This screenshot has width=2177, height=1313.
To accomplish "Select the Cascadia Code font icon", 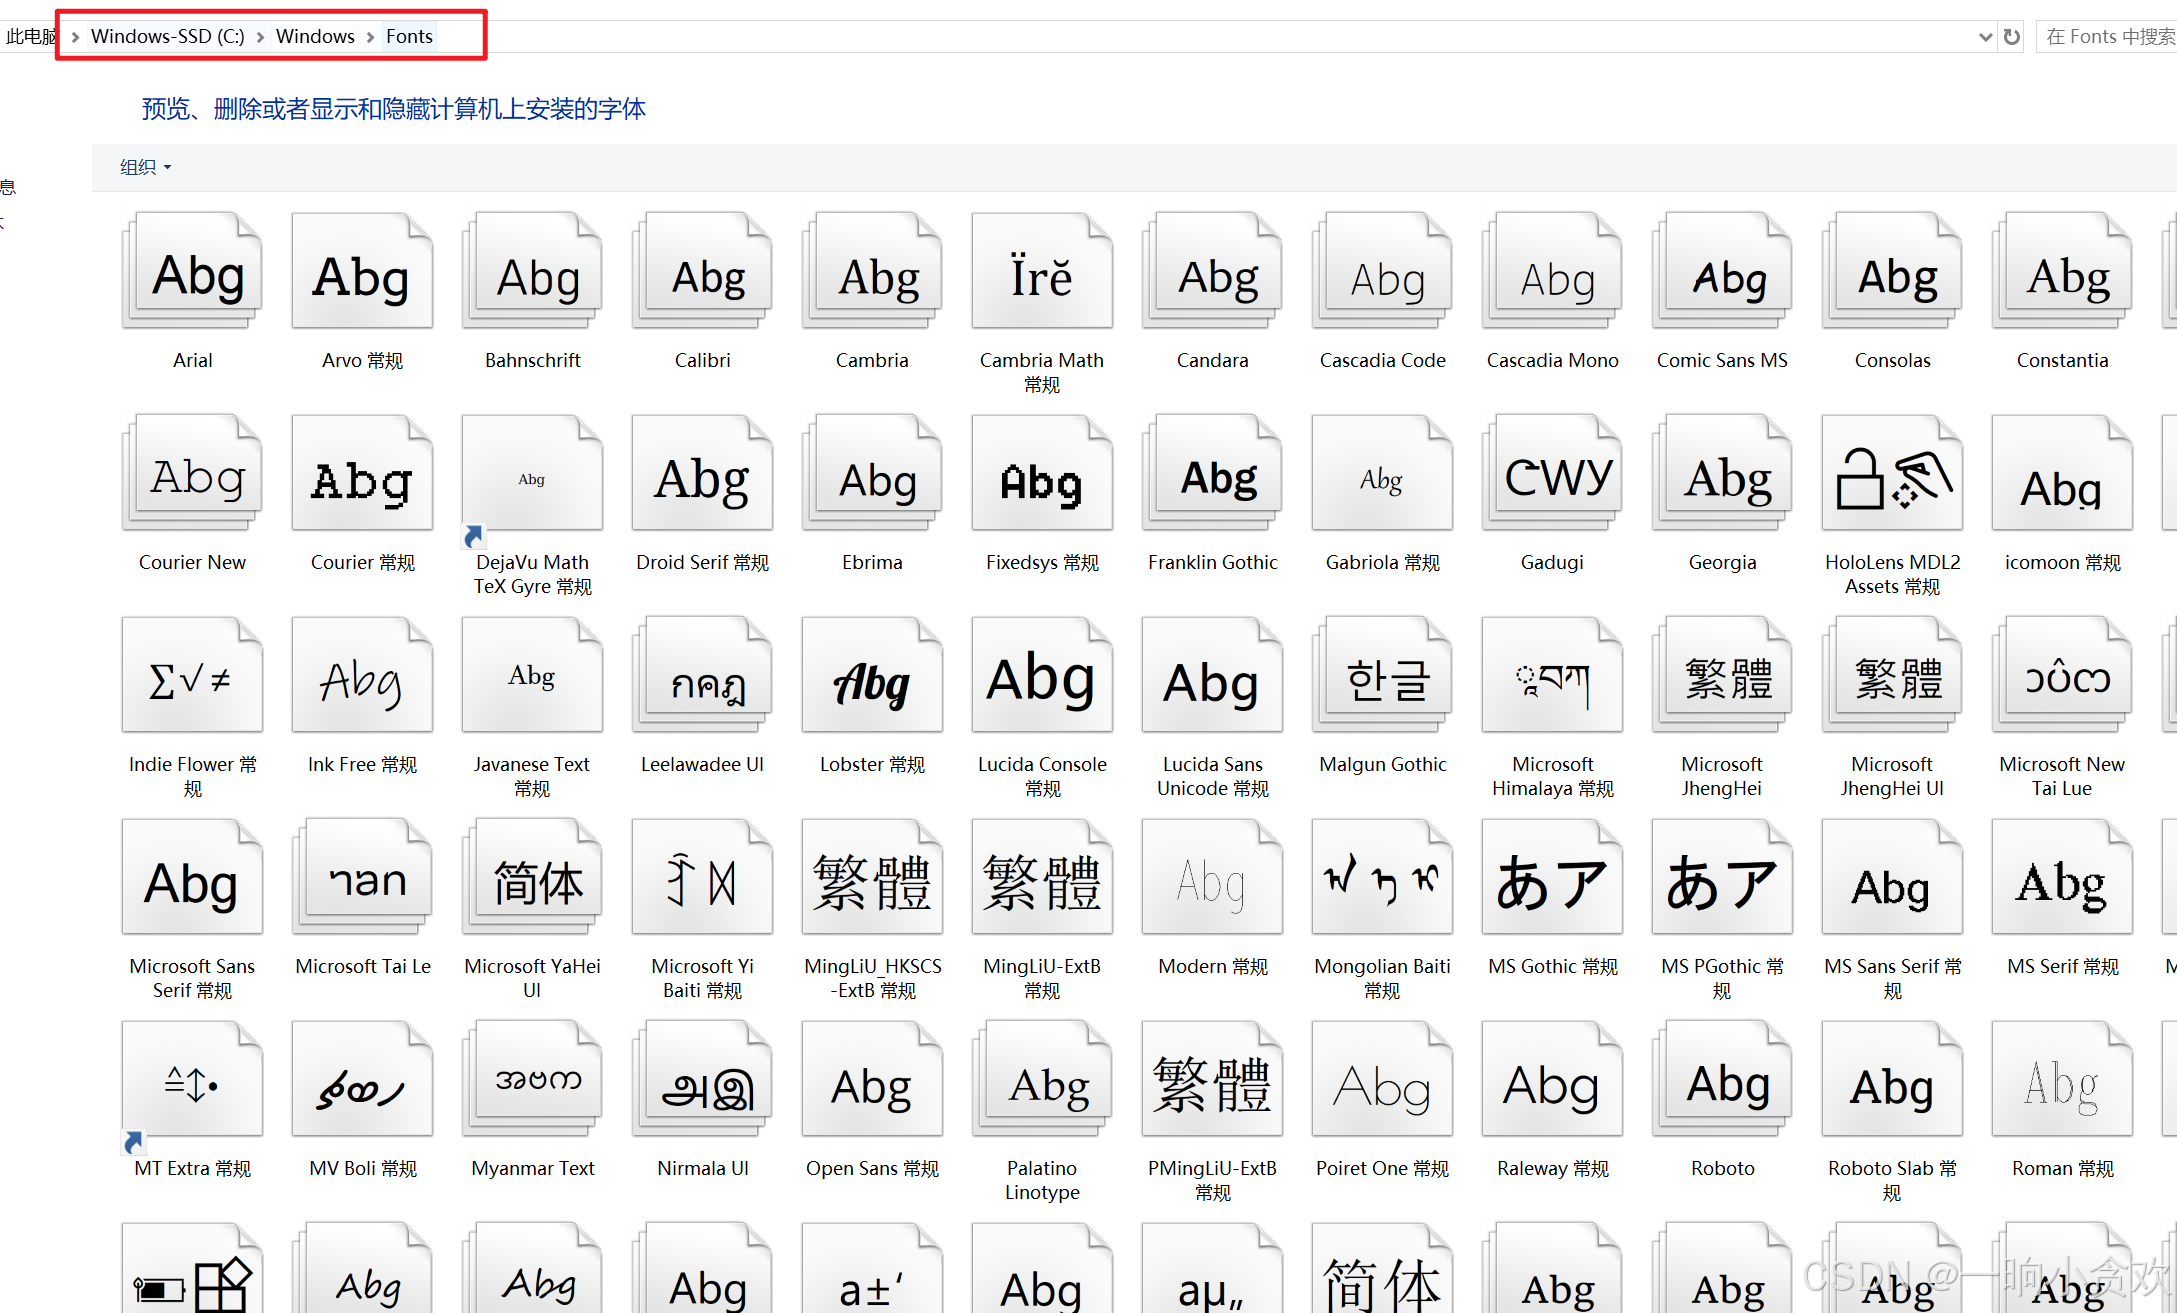I will point(1382,270).
